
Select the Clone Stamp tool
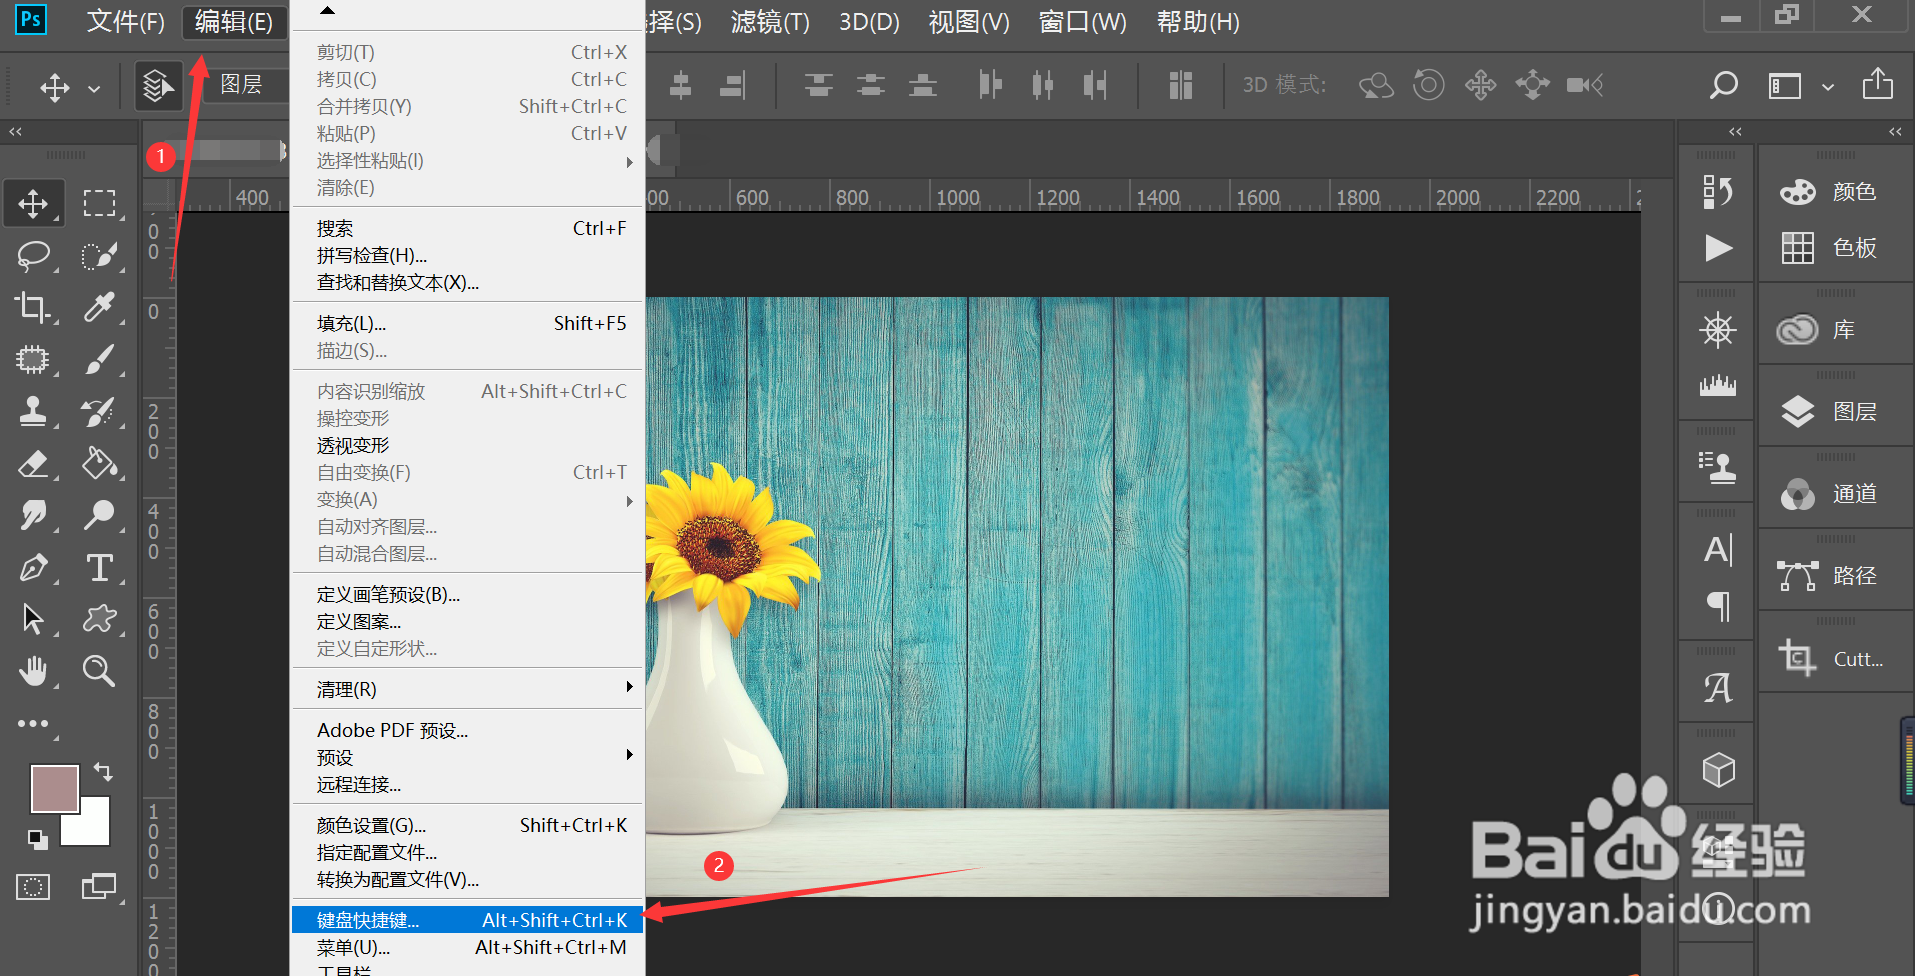coord(33,412)
